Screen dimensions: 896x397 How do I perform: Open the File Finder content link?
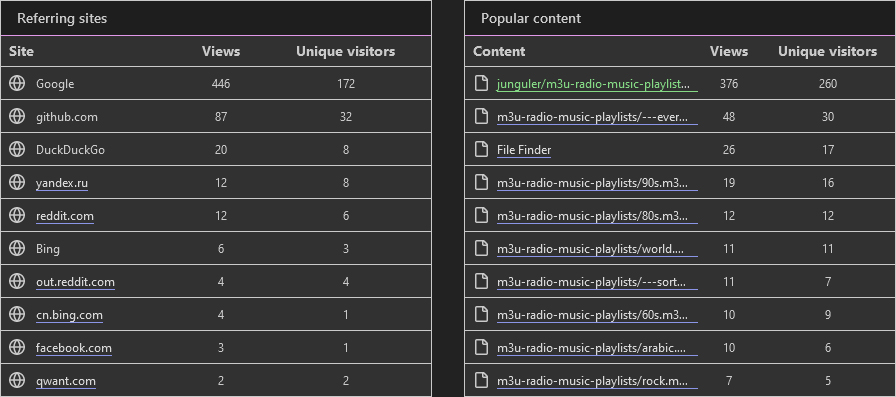click(x=524, y=150)
